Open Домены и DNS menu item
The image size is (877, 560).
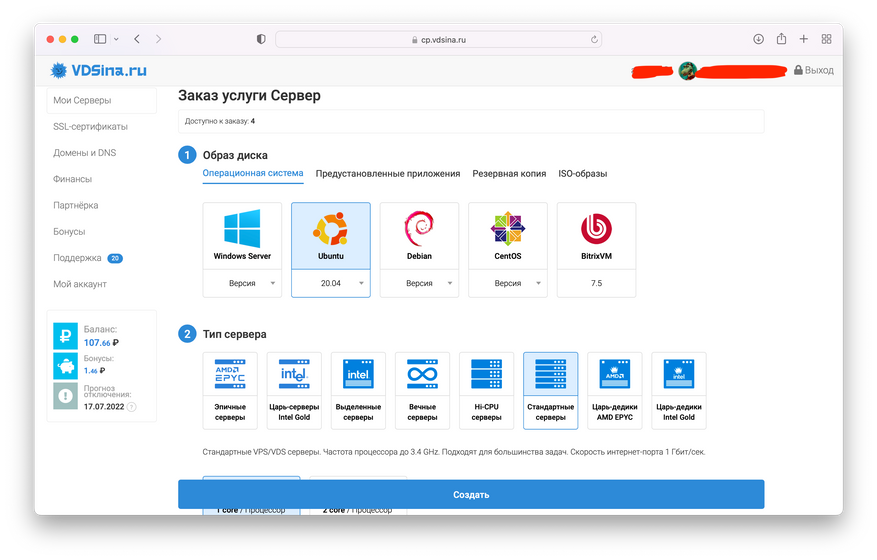click(85, 153)
